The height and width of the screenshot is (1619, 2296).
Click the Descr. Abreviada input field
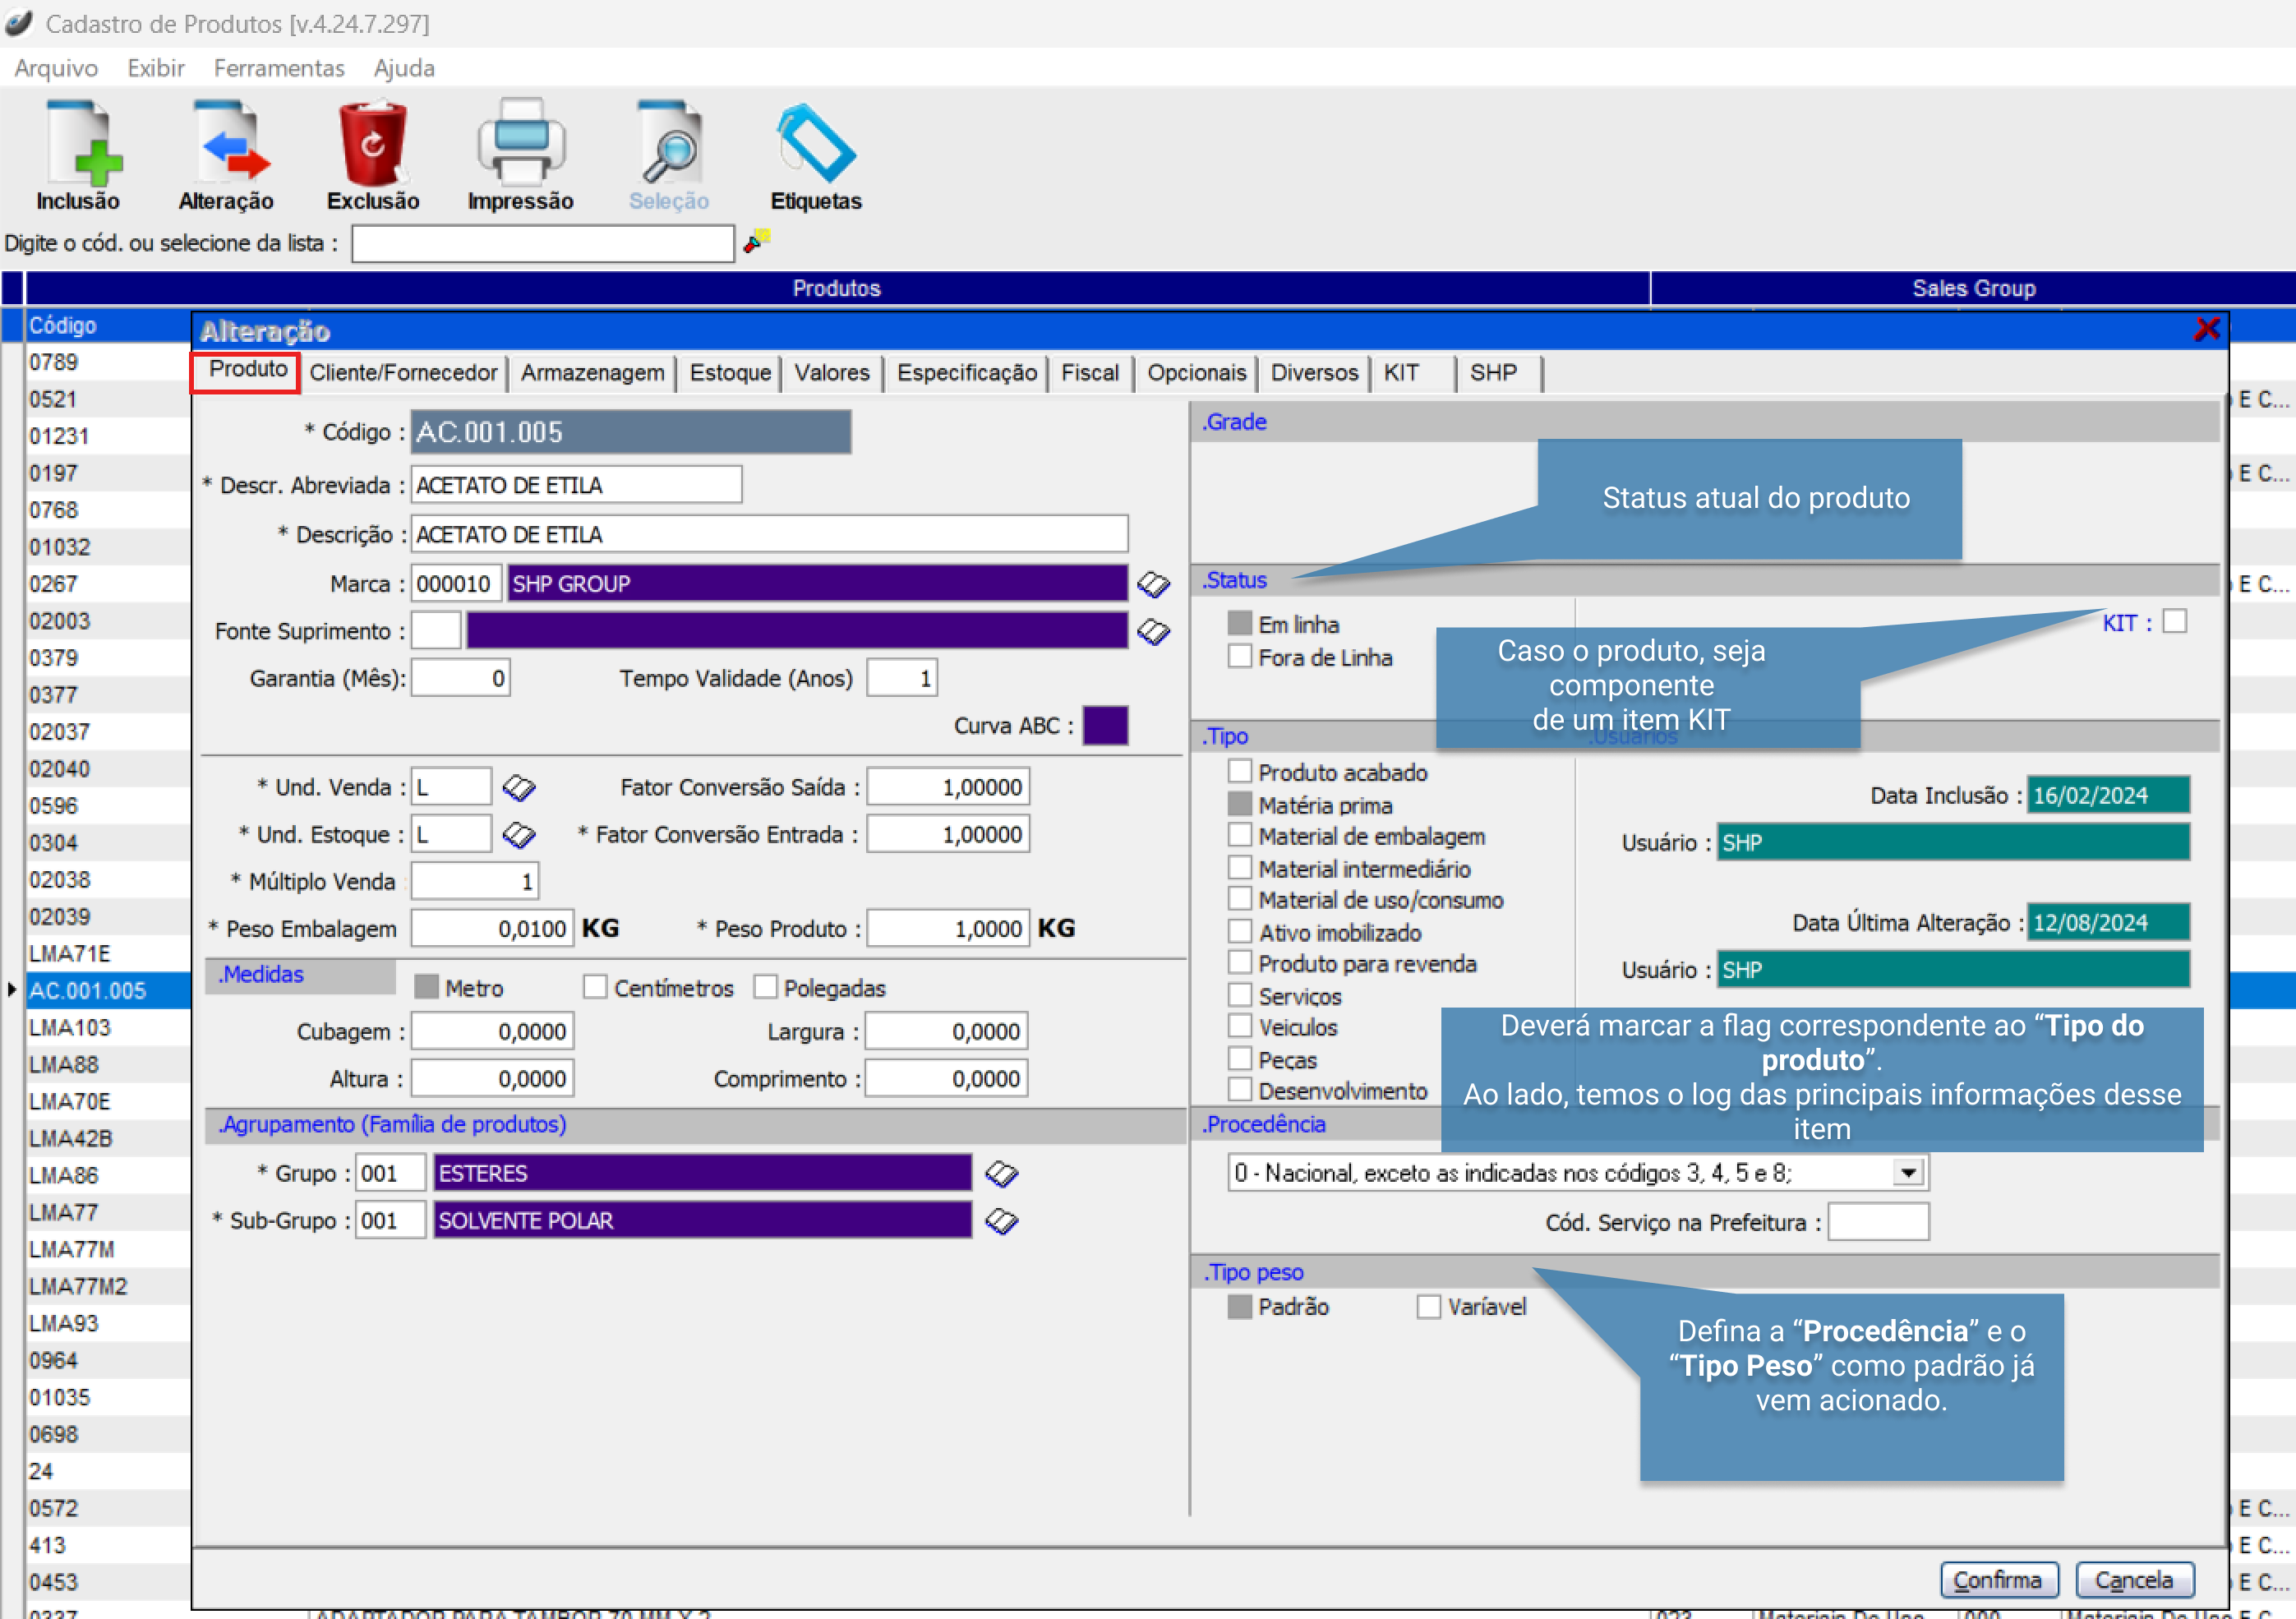(576, 485)
